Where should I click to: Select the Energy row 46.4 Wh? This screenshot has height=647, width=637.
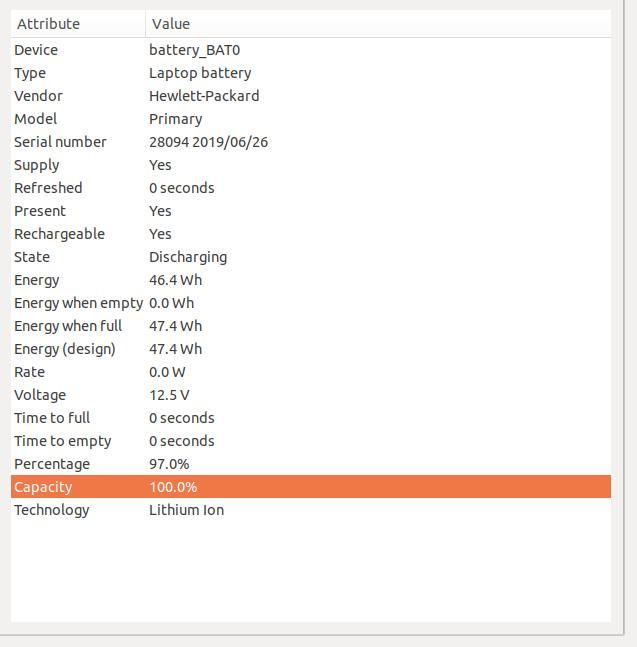tap(311, 280)
